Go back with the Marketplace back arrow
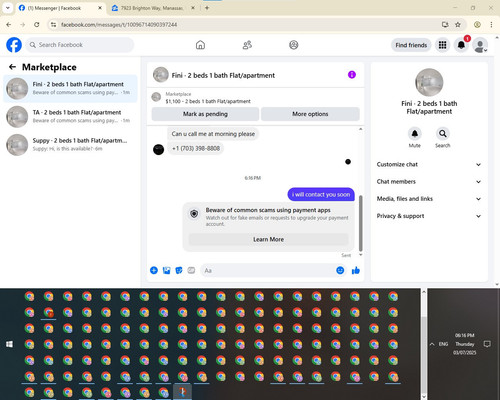The width and height of the screenshot is (500, 400). pos(13,67)
